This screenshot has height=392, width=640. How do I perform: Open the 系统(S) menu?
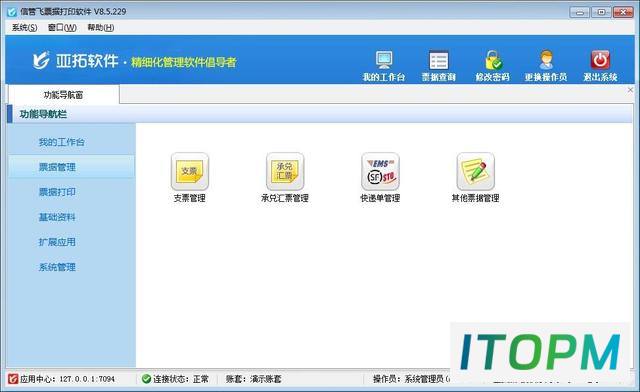click(x=24, y=27)
